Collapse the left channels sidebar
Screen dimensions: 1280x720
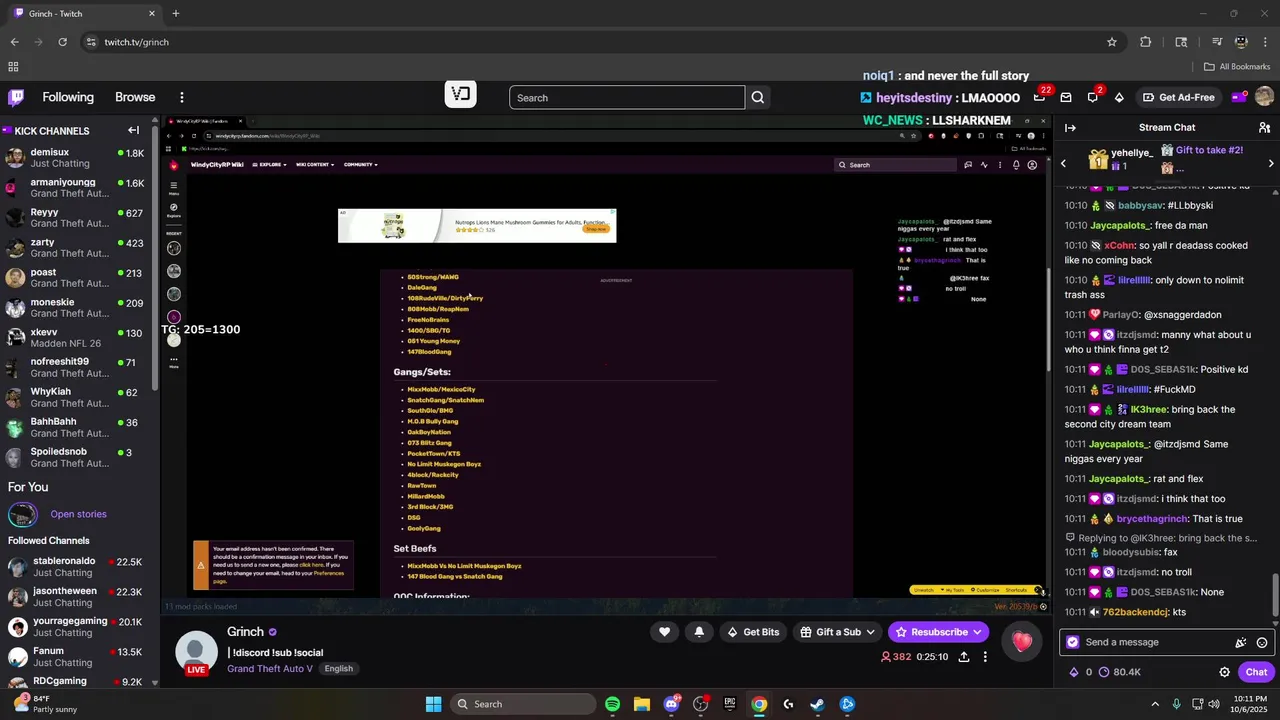(133, 130)
